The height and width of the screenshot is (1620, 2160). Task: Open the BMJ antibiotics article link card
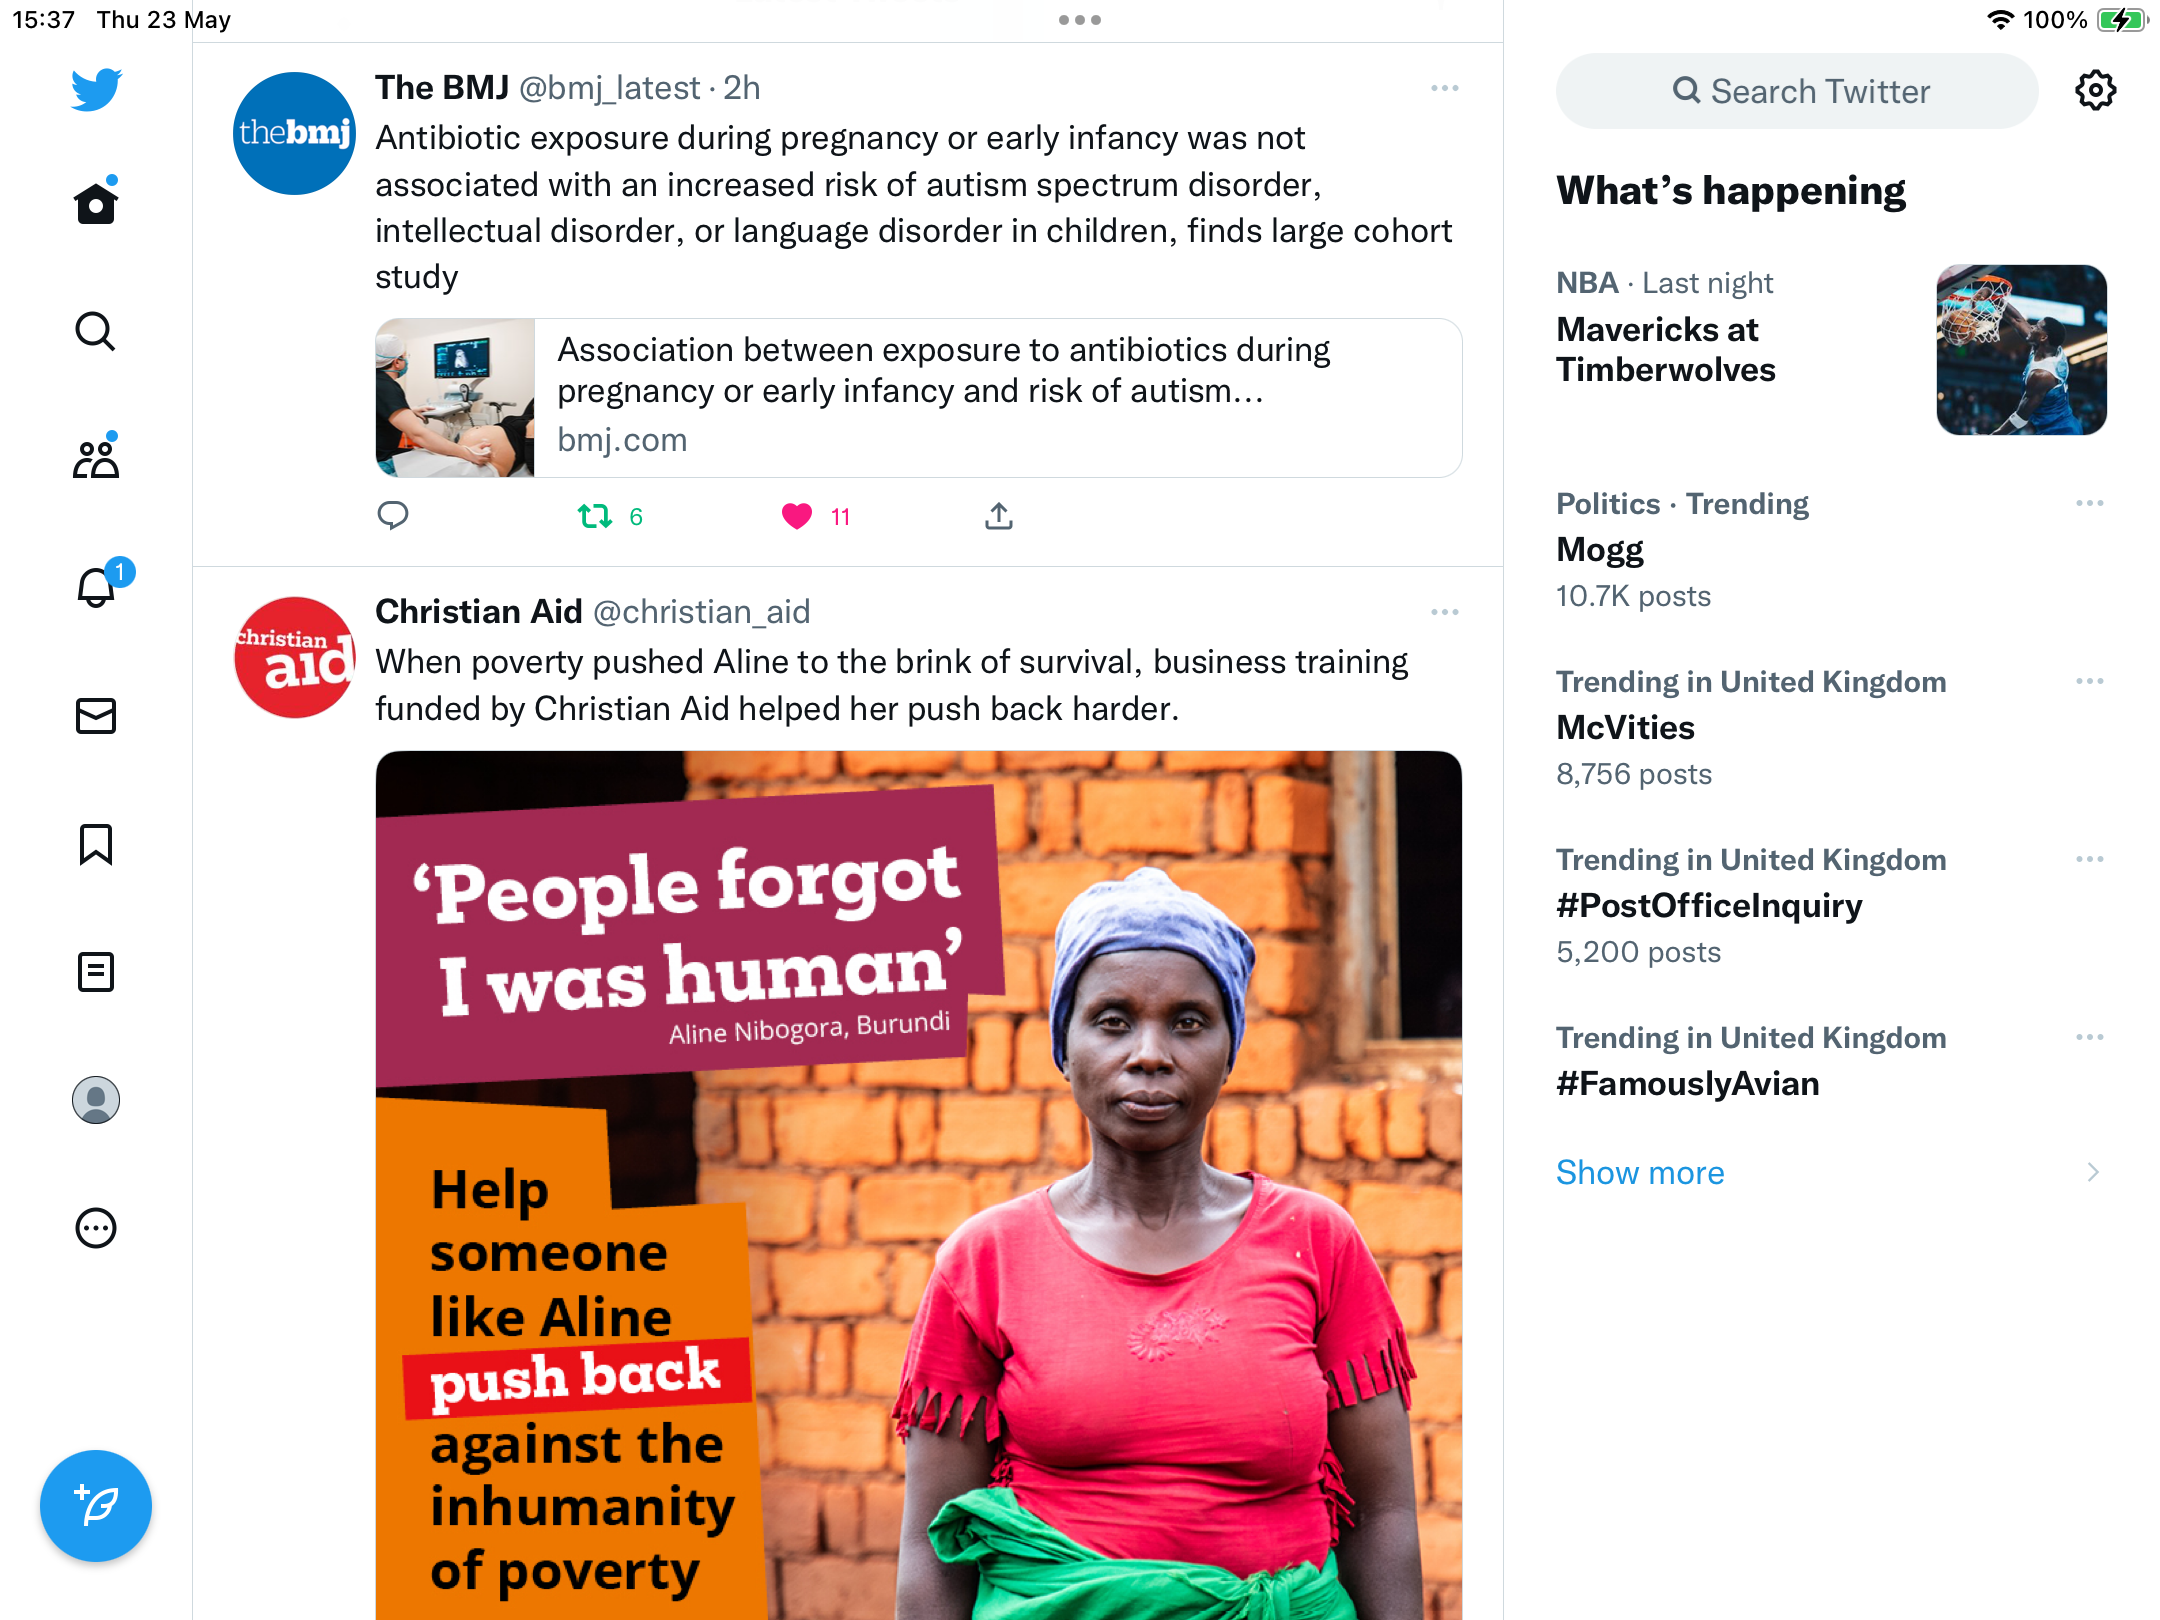(x=919, y=398)
